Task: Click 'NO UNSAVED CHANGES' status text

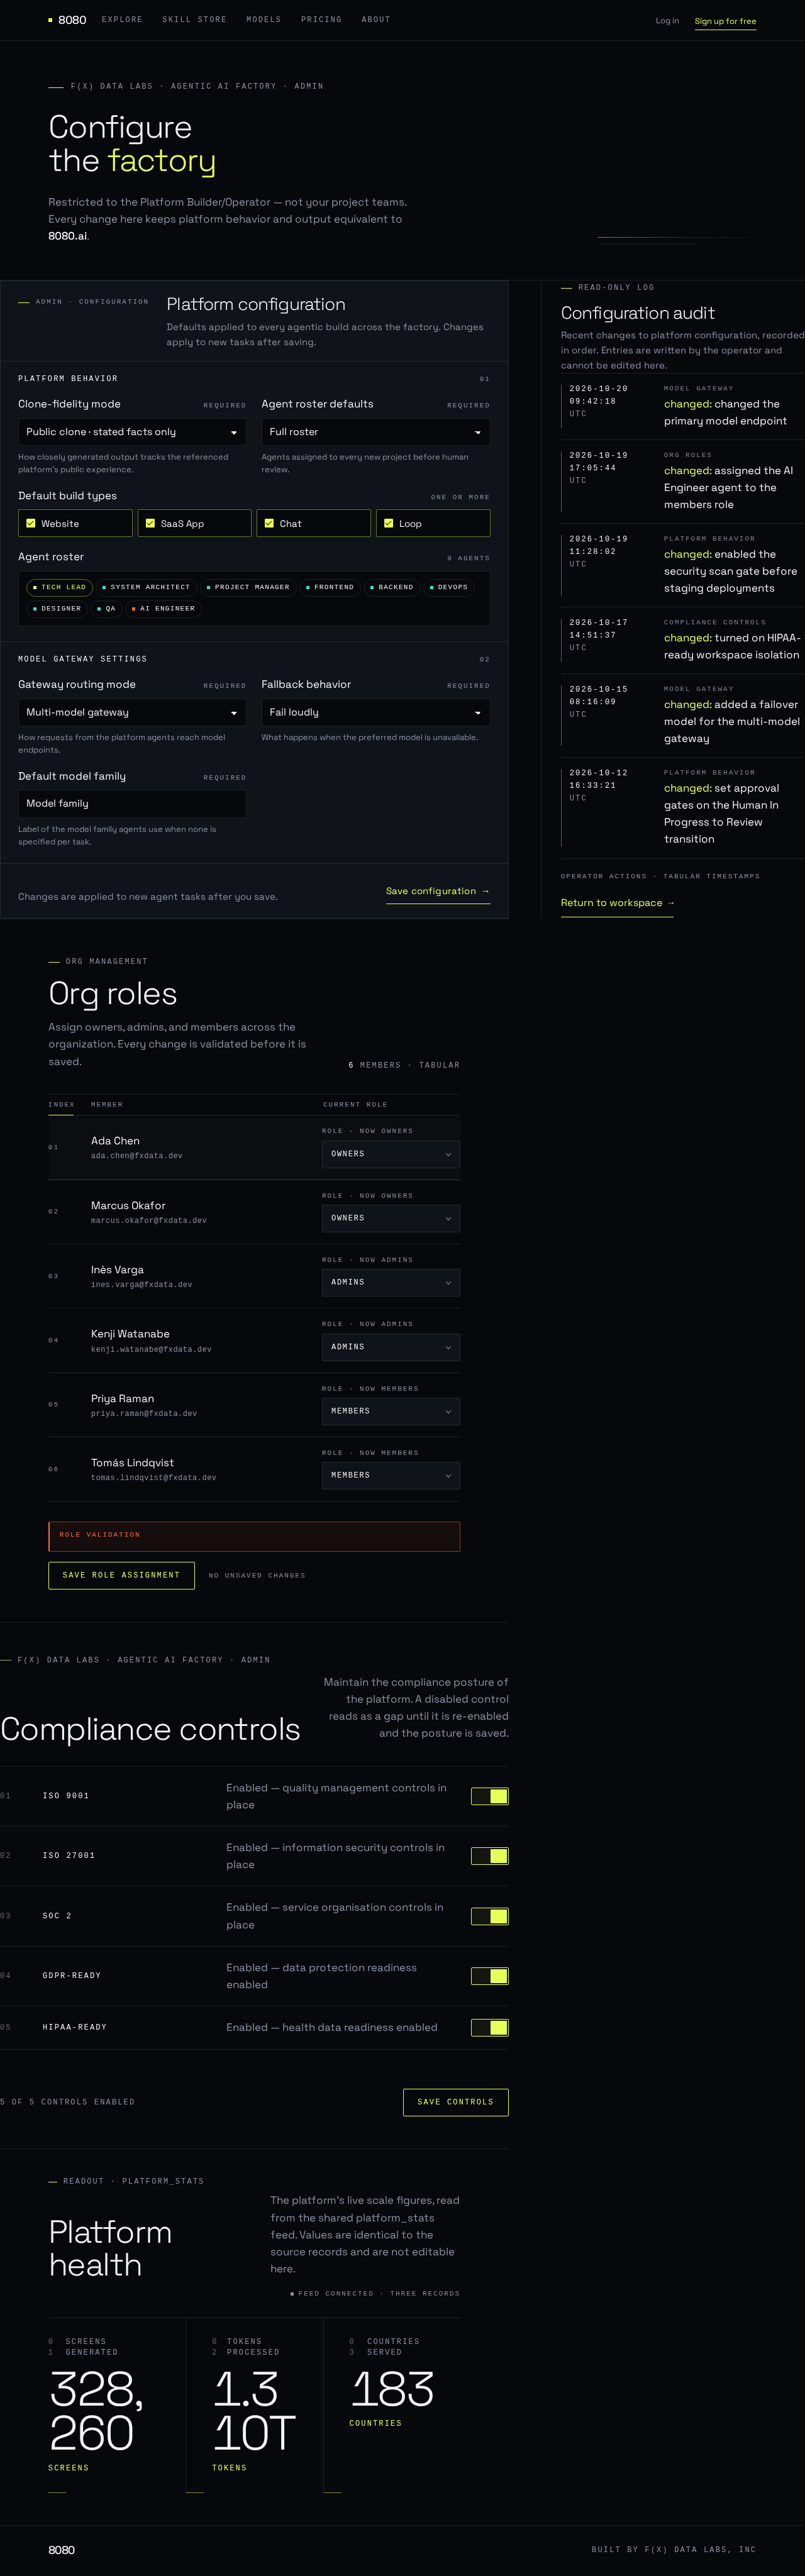Action: [x=257, y=1575]
